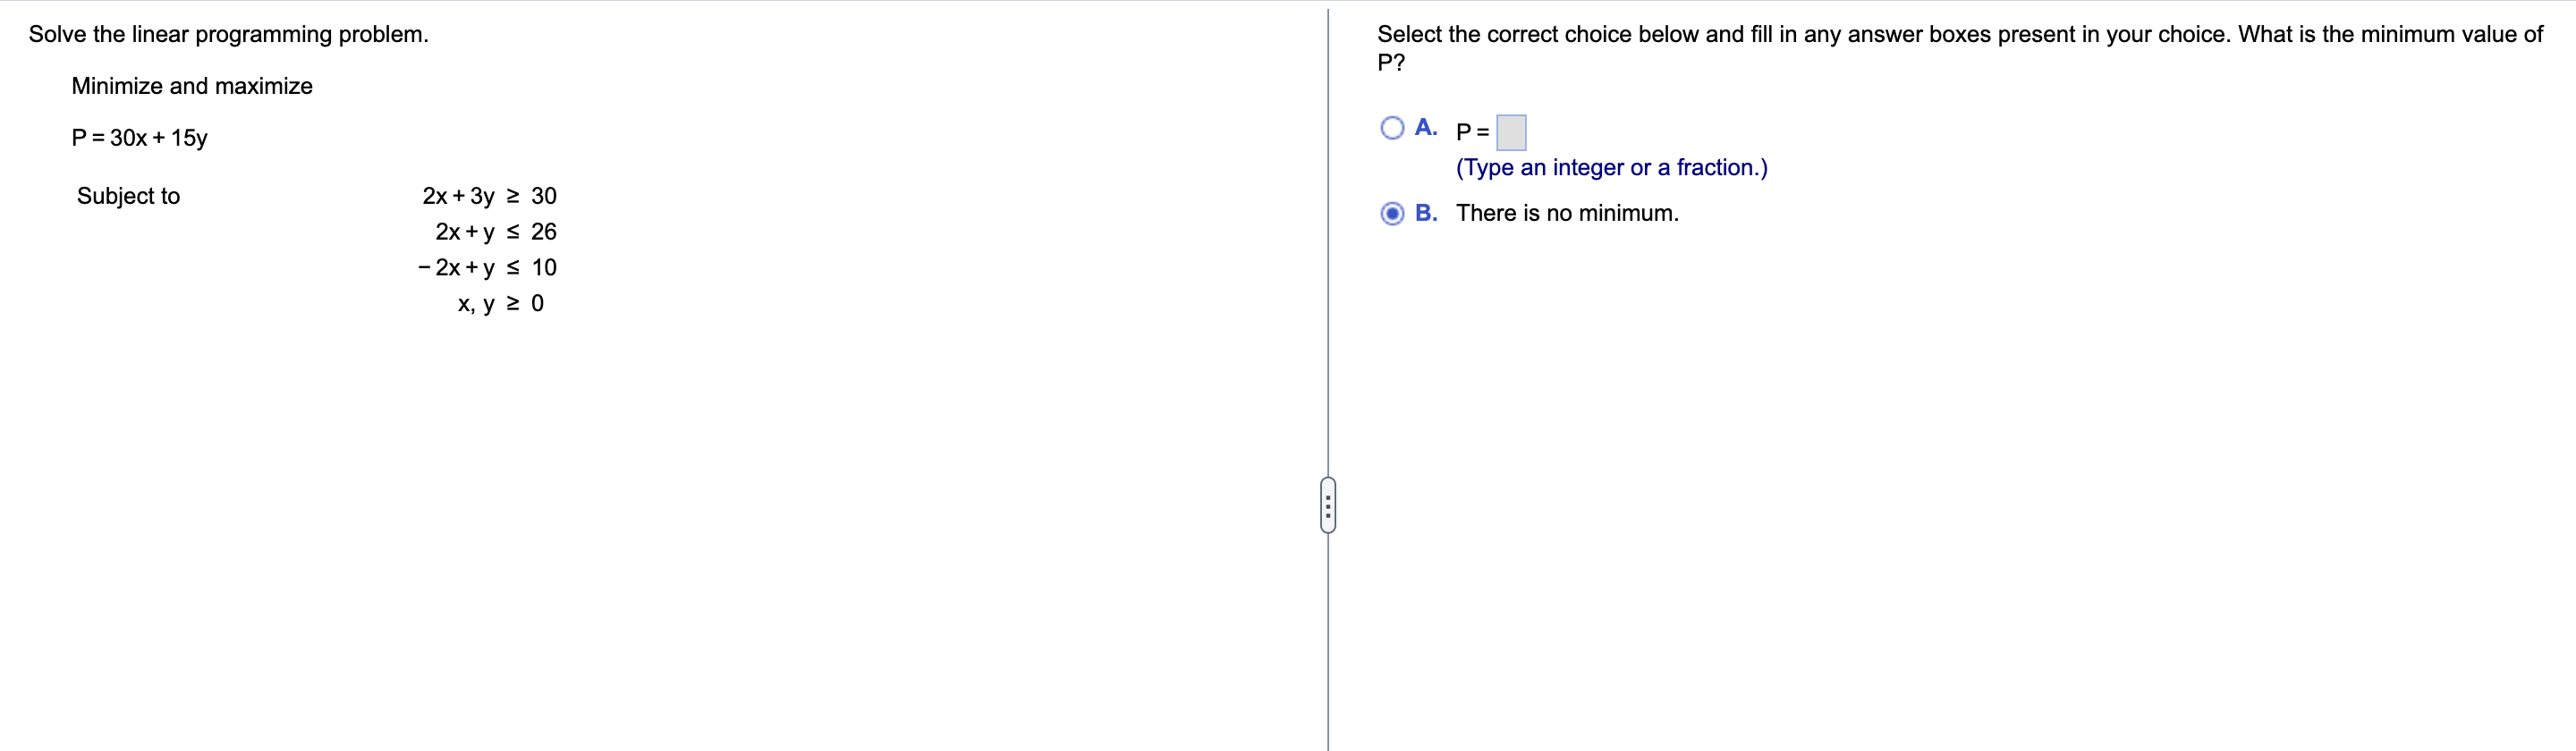The height and width of the screenshot is (751, 2576).
Task: Click the P = answer input box
Action: click(x=1510, y=132)
